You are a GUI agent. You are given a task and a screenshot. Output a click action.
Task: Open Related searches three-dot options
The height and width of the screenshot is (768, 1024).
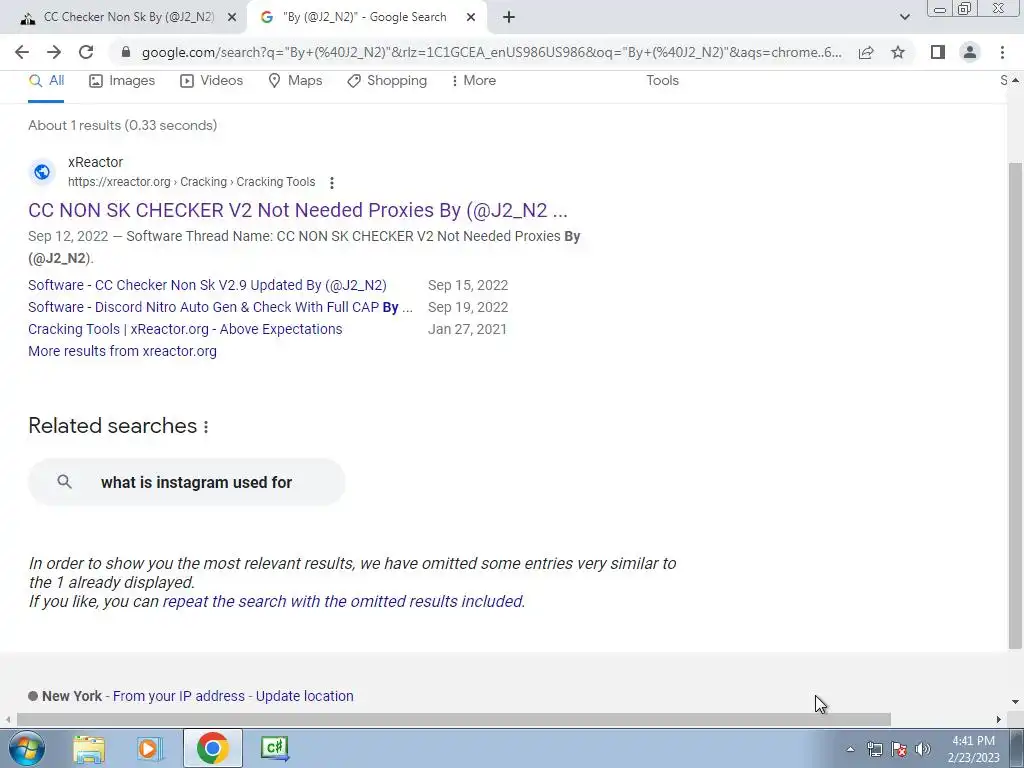pyautogui.click(x=206, y=427)
